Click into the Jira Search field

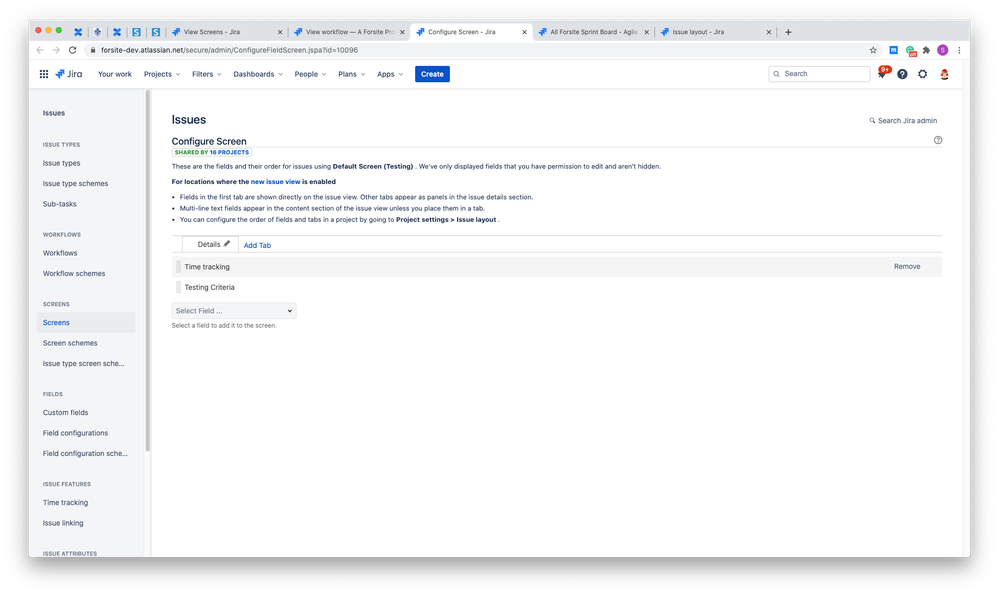819,74
